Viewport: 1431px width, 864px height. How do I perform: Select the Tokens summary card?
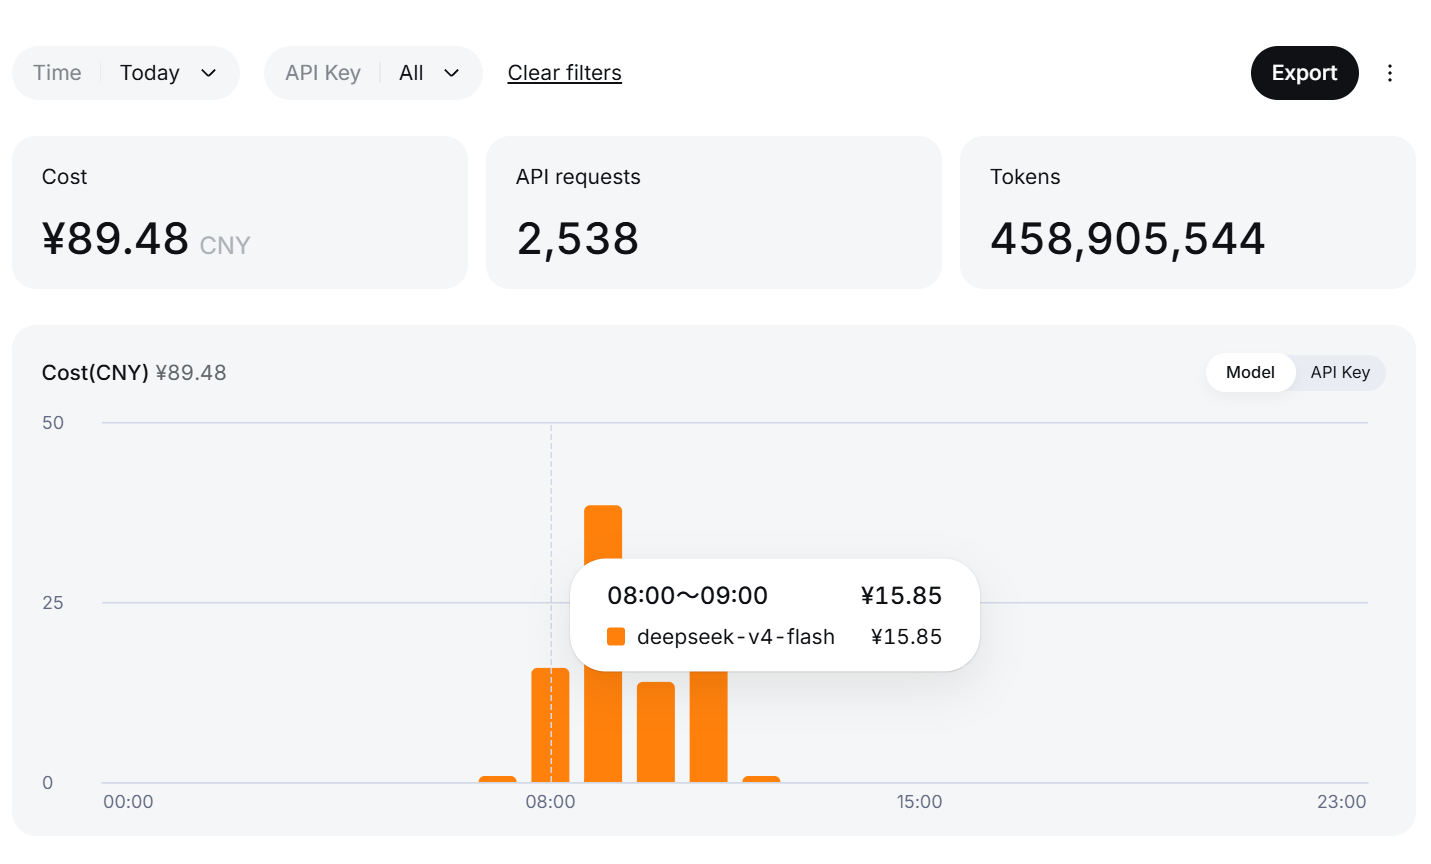click(x=1188, y=213)
